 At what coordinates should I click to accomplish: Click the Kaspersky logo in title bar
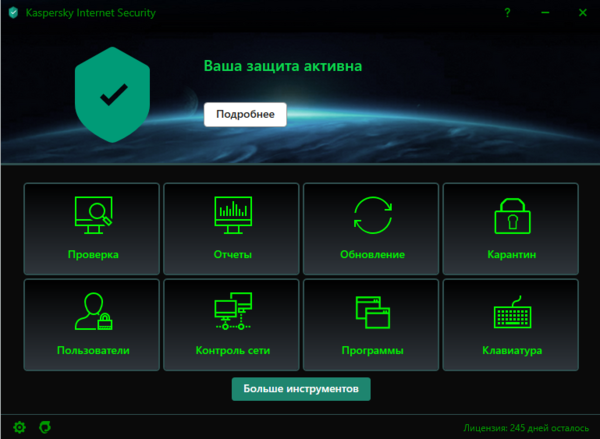click(x=13, y=13)
